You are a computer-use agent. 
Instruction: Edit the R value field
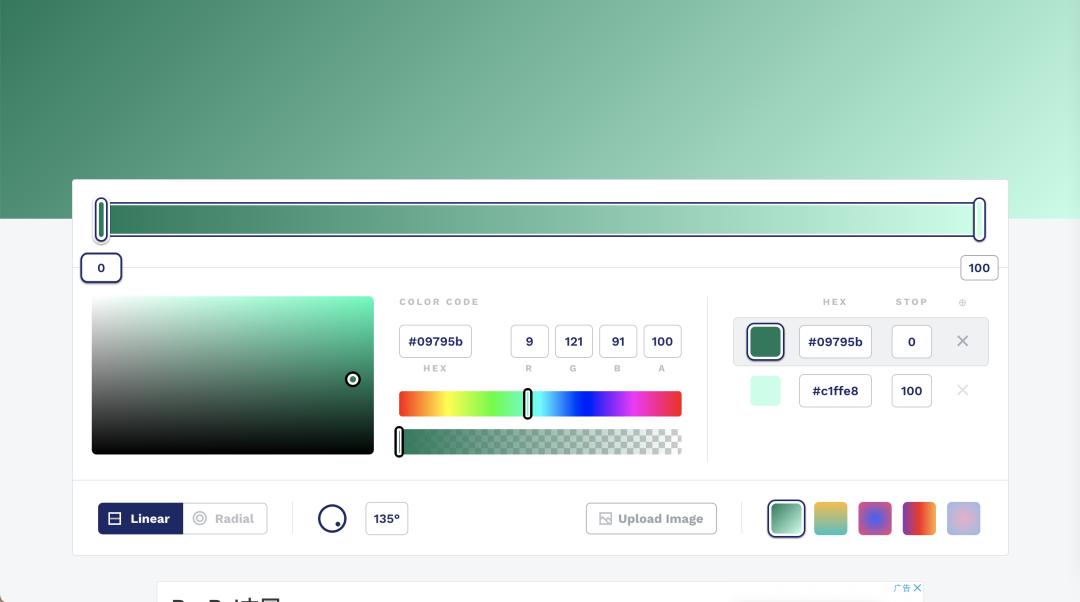coord(529,342)
